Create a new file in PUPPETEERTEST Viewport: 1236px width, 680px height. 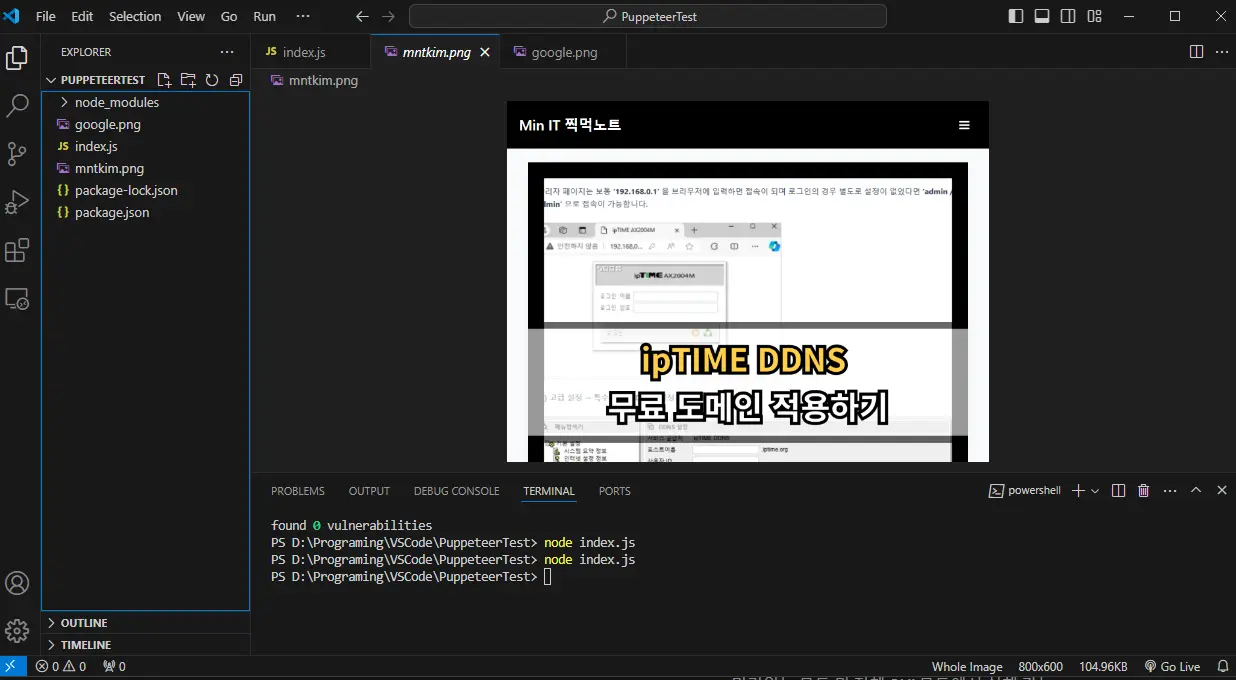164,80
